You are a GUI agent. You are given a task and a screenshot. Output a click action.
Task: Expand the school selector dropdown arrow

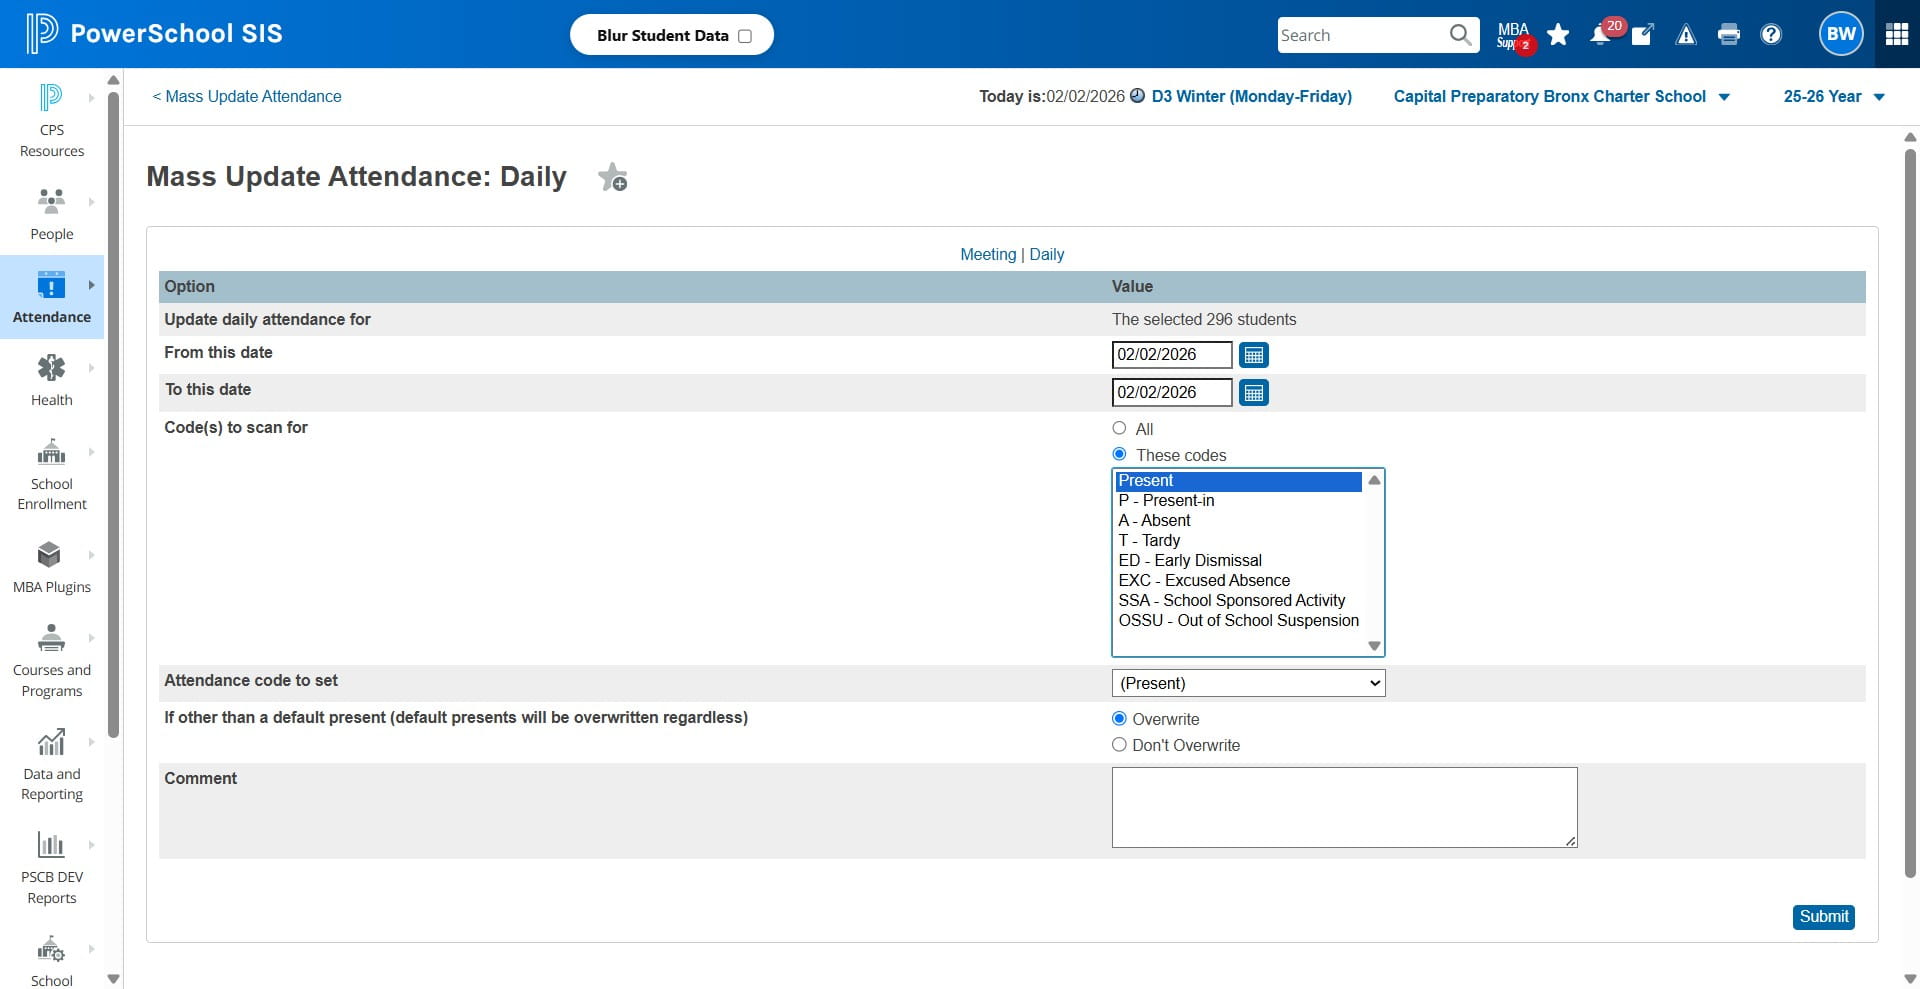pos(1724,97)
